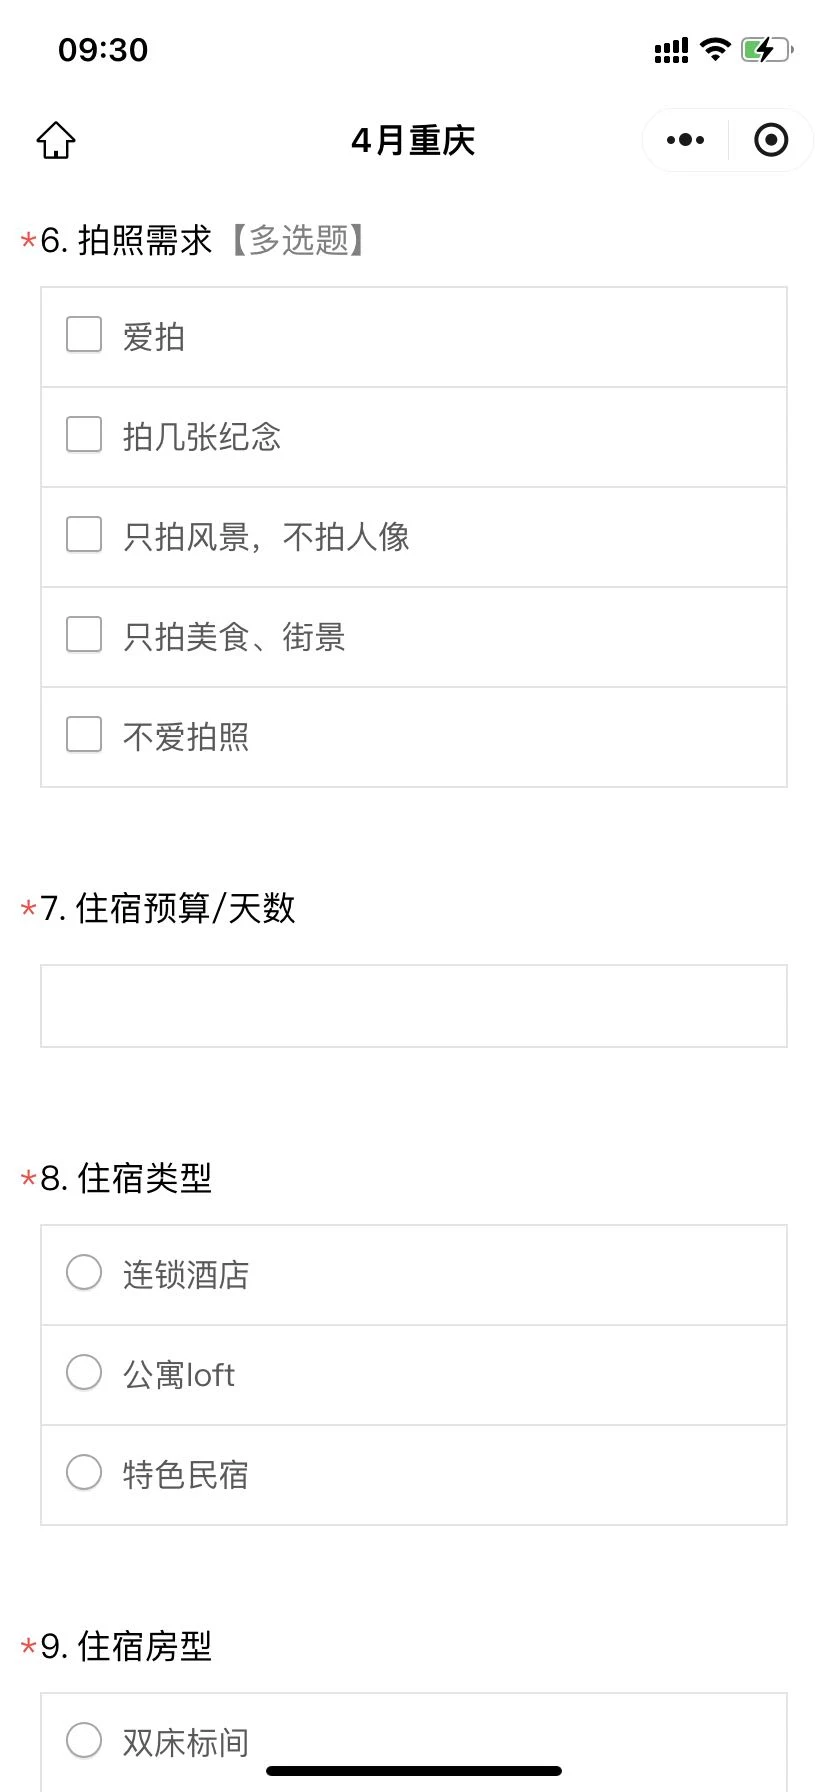Tap the home indicator bar at bottom
The image size is (828, 1792).
[x=414, y=1771]
